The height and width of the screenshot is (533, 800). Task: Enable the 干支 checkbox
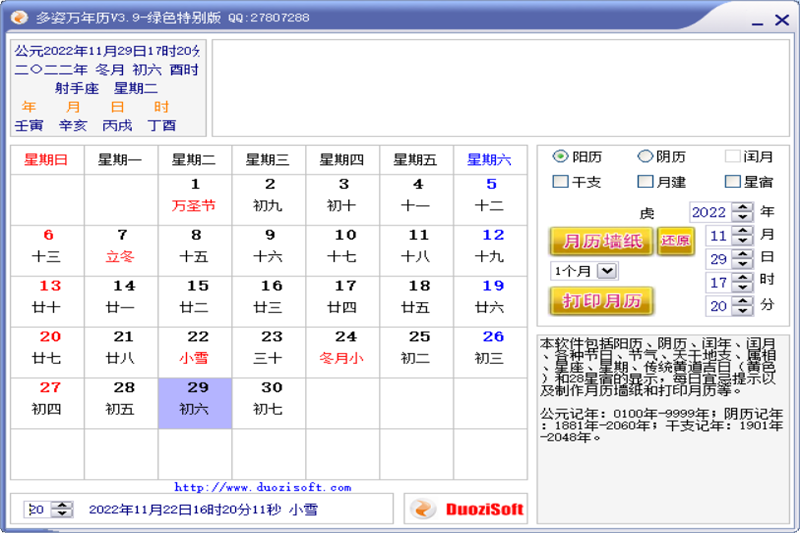(x=560, y=181)
